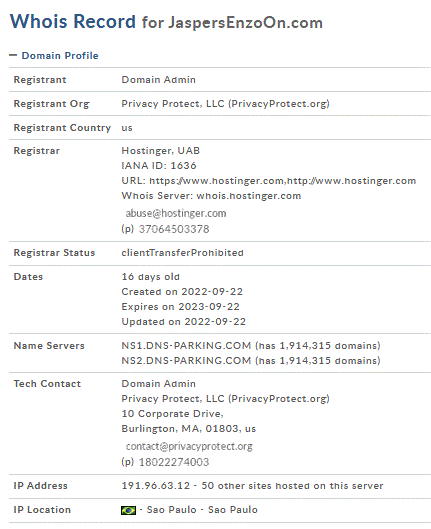Click tech contact phone 18022274003
Image resolution: width=431 pixels, height=529 pixels.
(174, 462)
